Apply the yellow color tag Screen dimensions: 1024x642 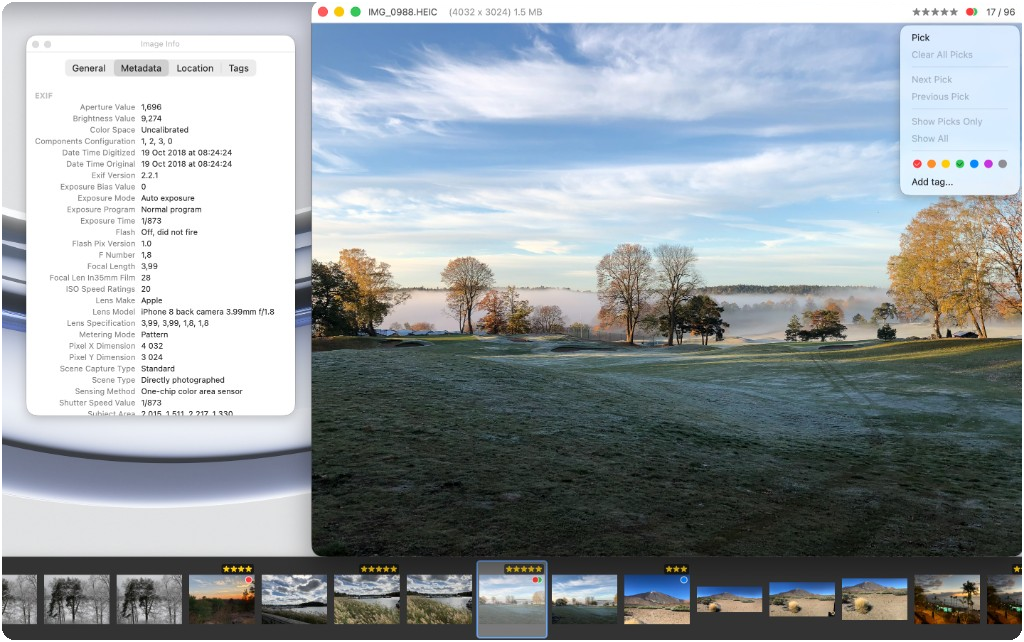coord(946,164)
